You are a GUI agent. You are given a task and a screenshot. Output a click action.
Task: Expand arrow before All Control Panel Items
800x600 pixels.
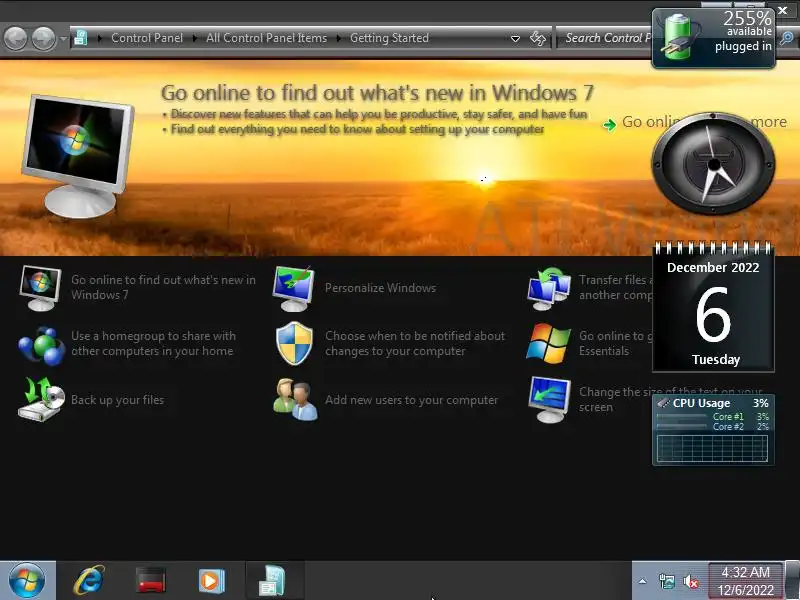pos(195,38)
